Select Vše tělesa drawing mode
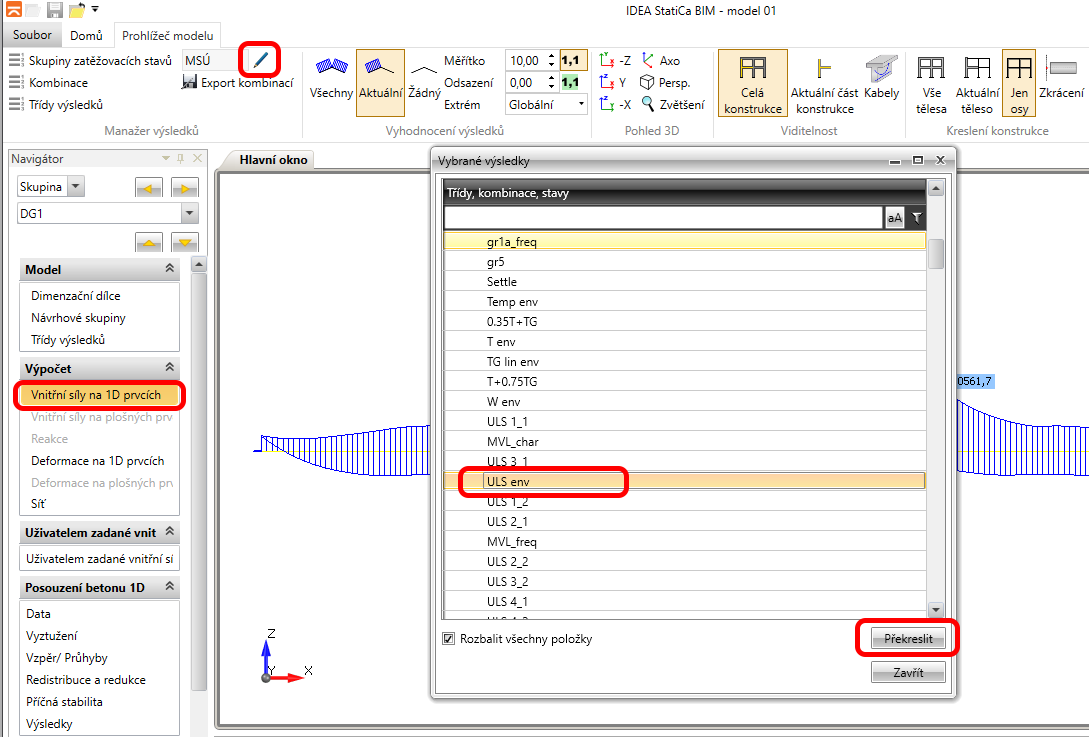Viewport: 1089px width, 737px height. tap(931, 82)
